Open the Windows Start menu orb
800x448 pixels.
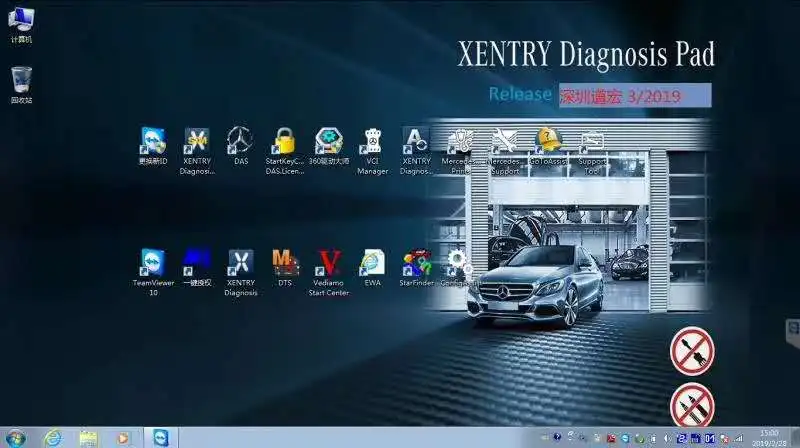pos(16,438)
